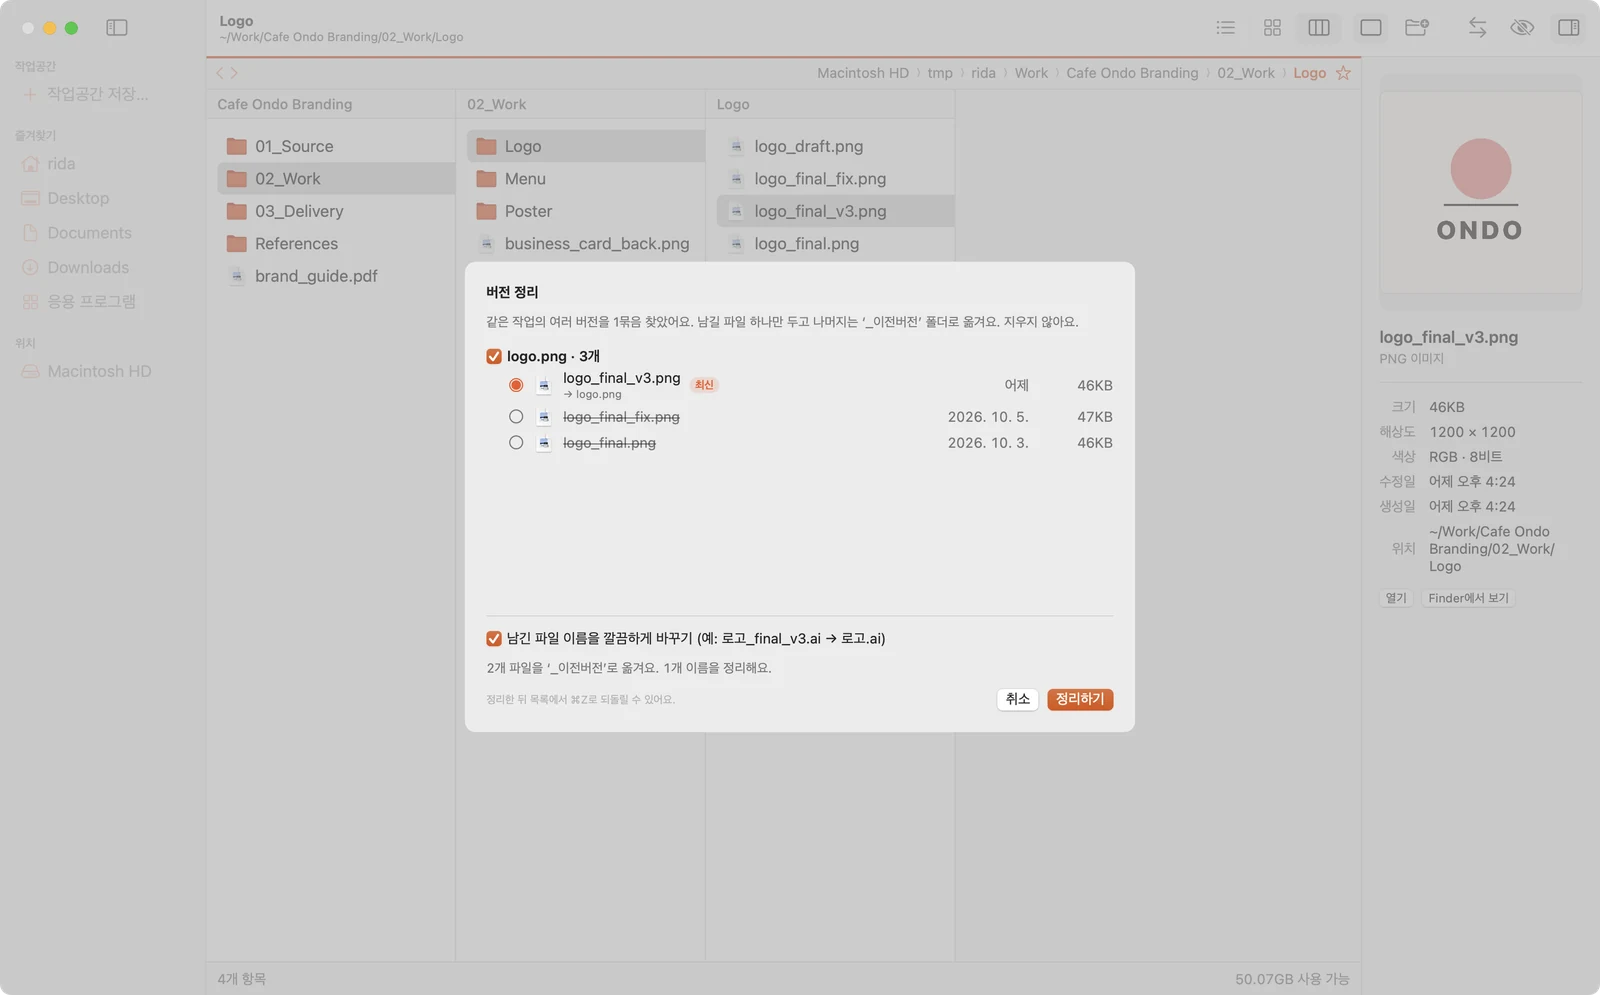Go forward with the right chevron
The image size is (1600, 995).
[234, 73]
